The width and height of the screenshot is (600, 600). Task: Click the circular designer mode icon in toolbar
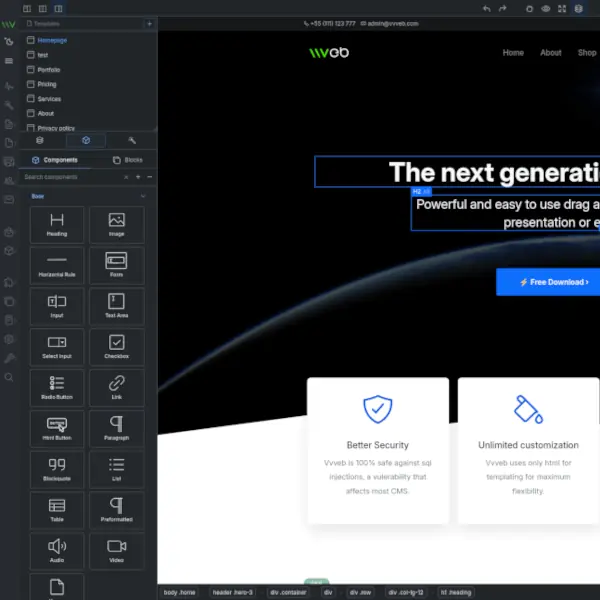(x=529, y=8)
